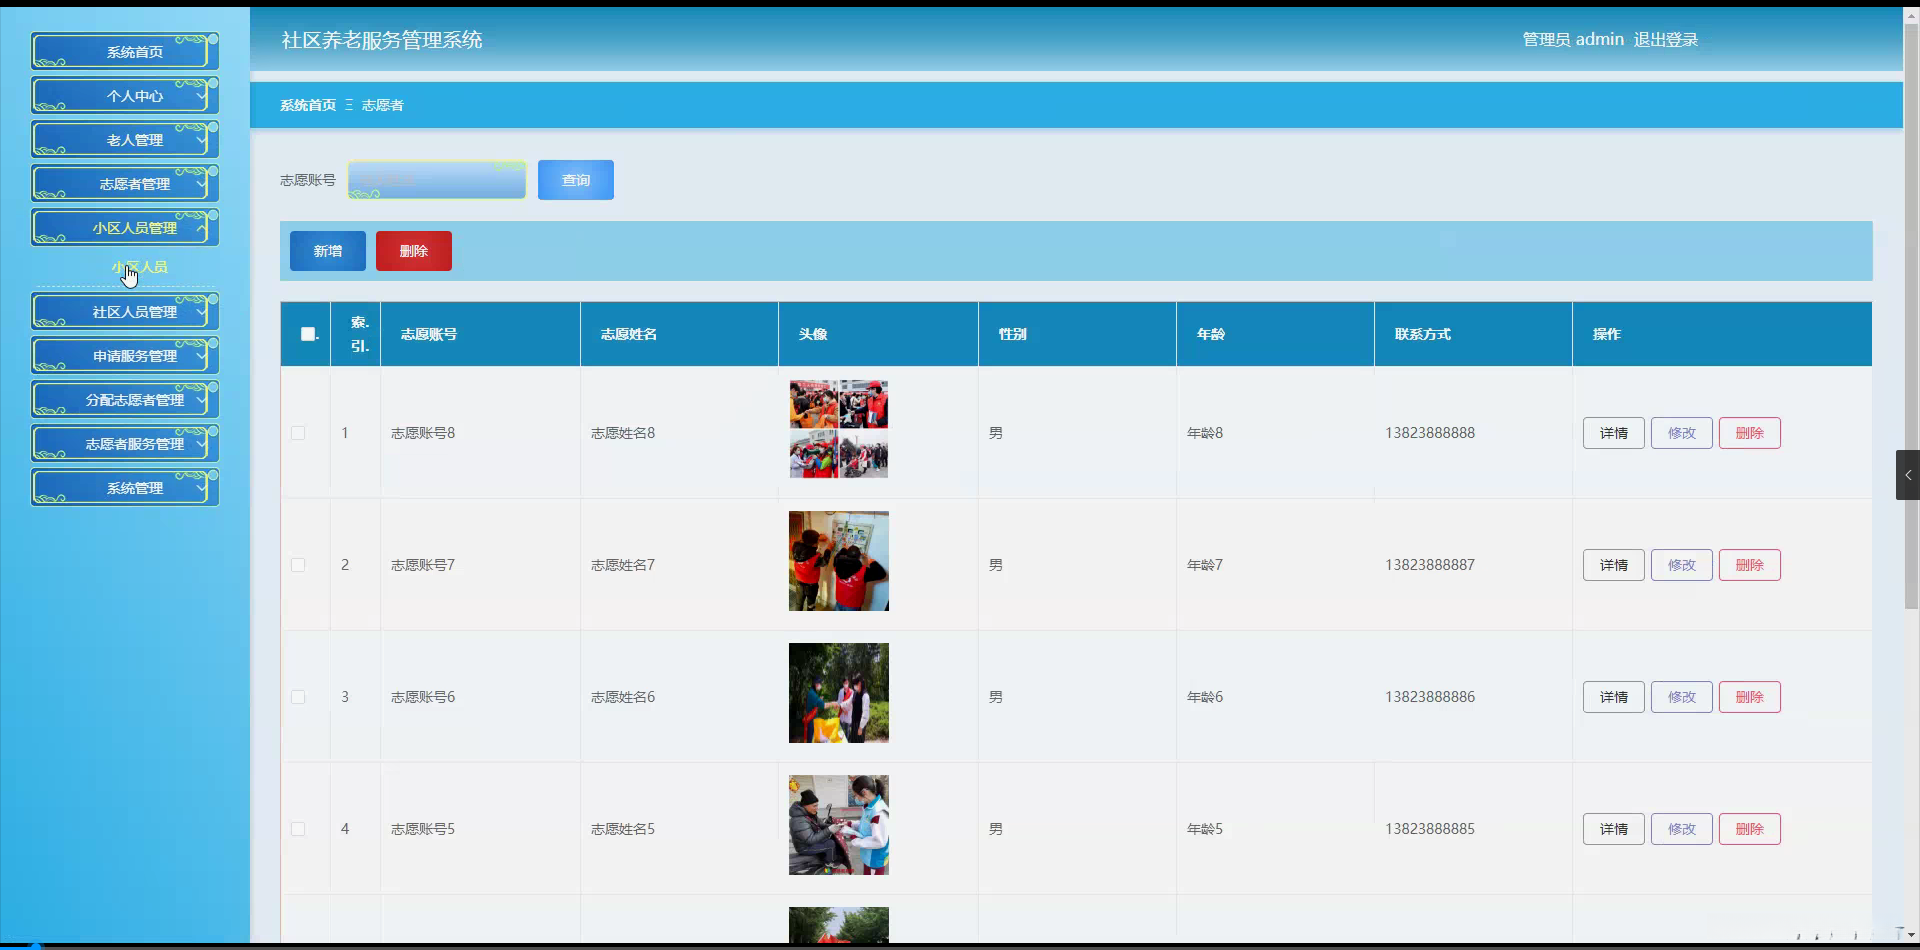Click 修改 for 志愿账号7
Screen dimensions: 1920x950
1682,565
